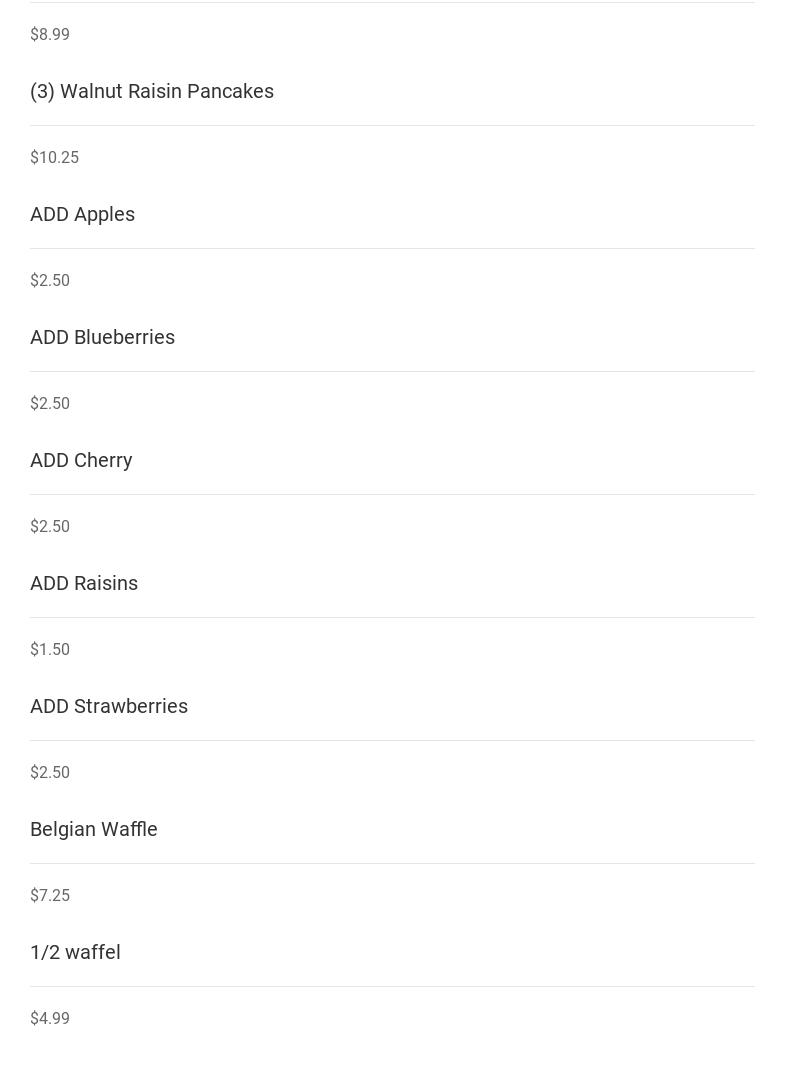Click the divider line below ADD Raisins

tap(392, 618)
